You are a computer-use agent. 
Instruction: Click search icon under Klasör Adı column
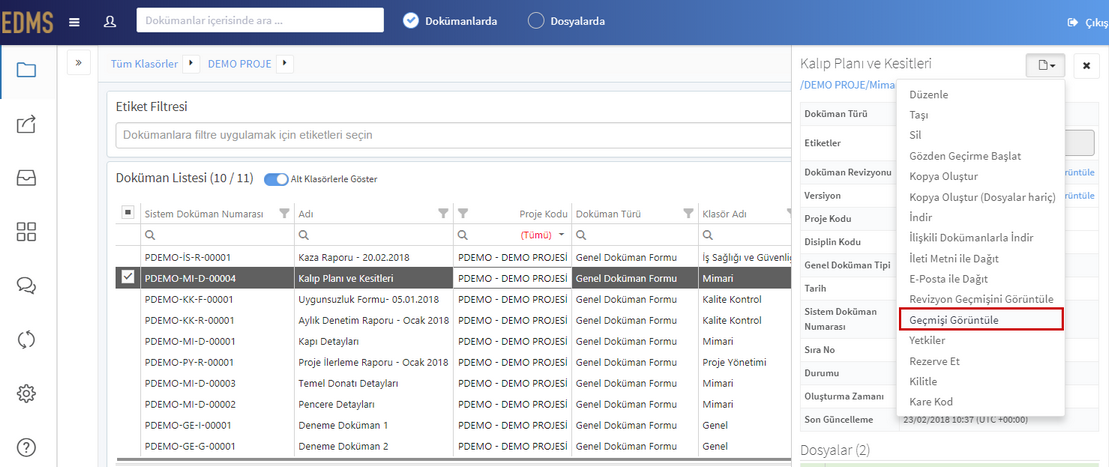(707, 234)
